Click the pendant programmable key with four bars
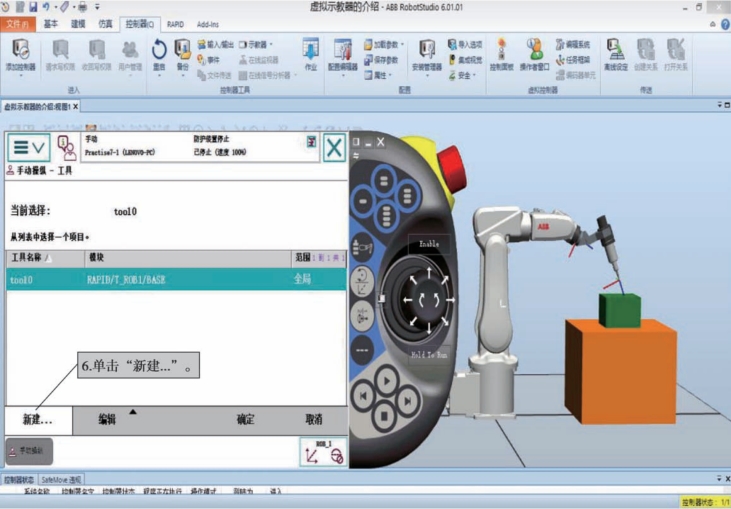 386,215
